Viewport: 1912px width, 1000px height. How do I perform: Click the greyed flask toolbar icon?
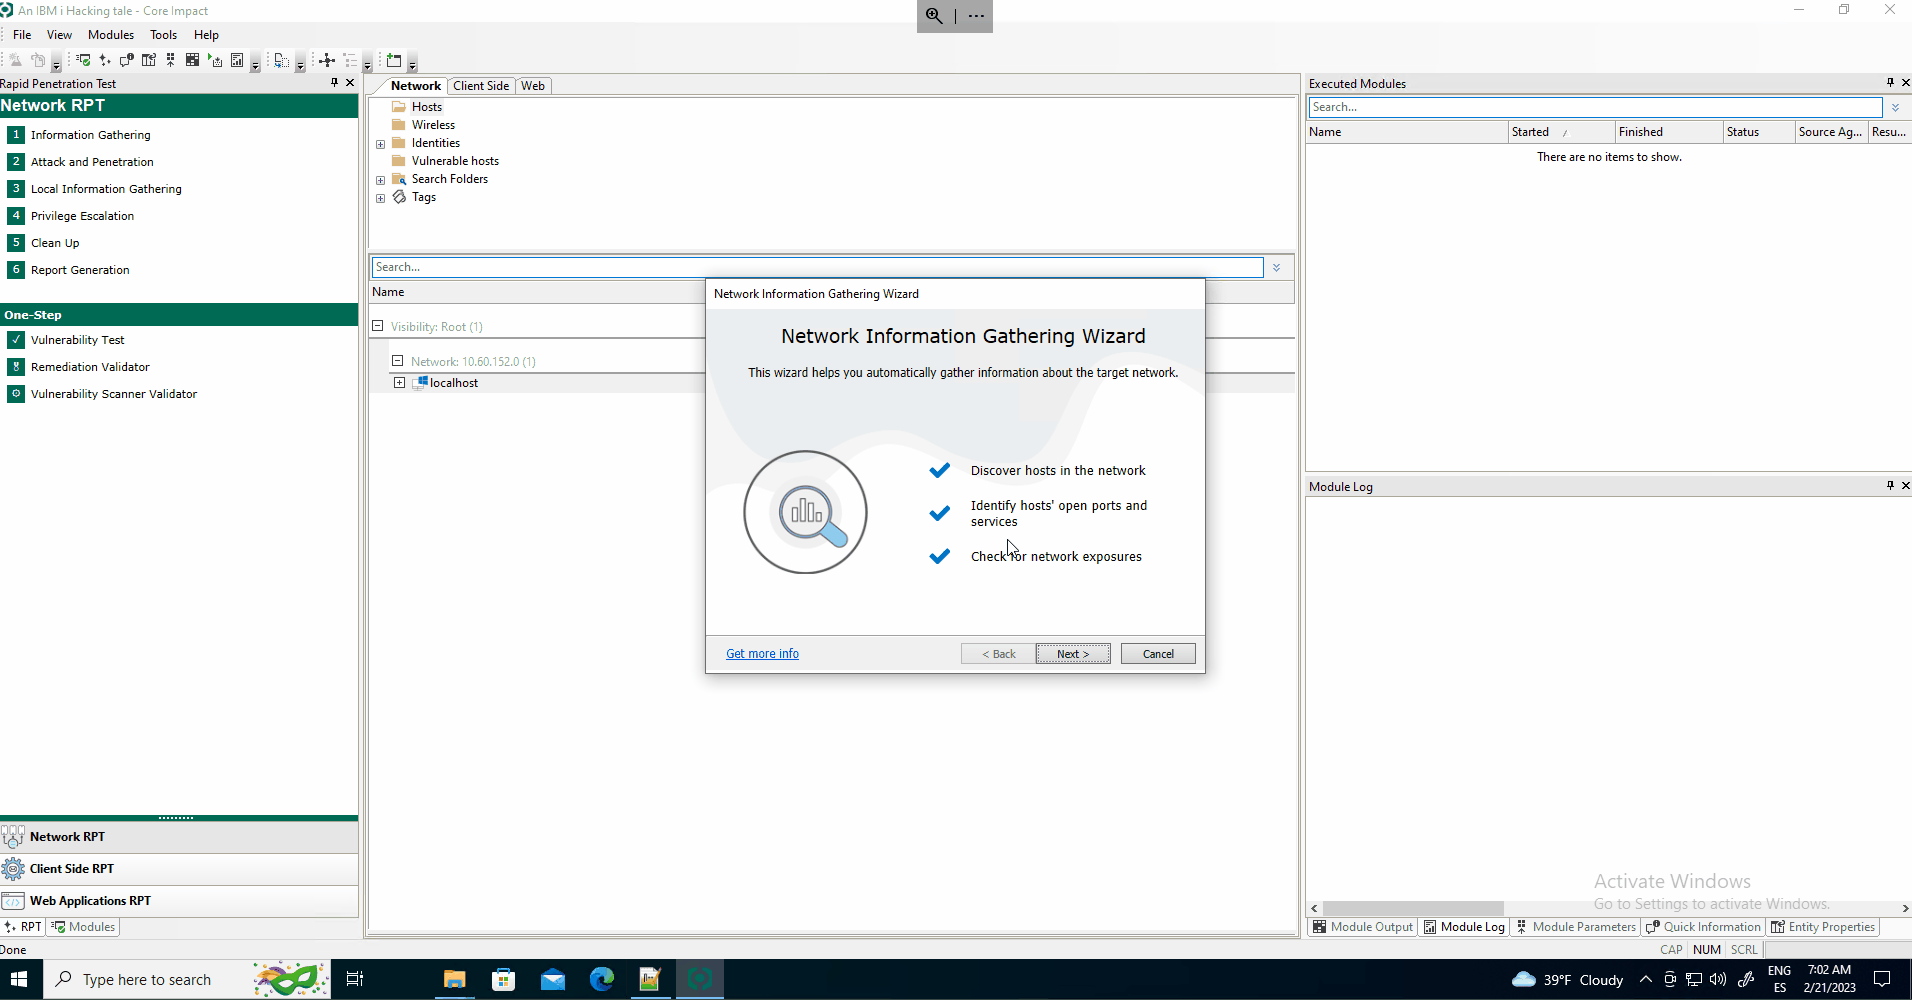[16, 60]
